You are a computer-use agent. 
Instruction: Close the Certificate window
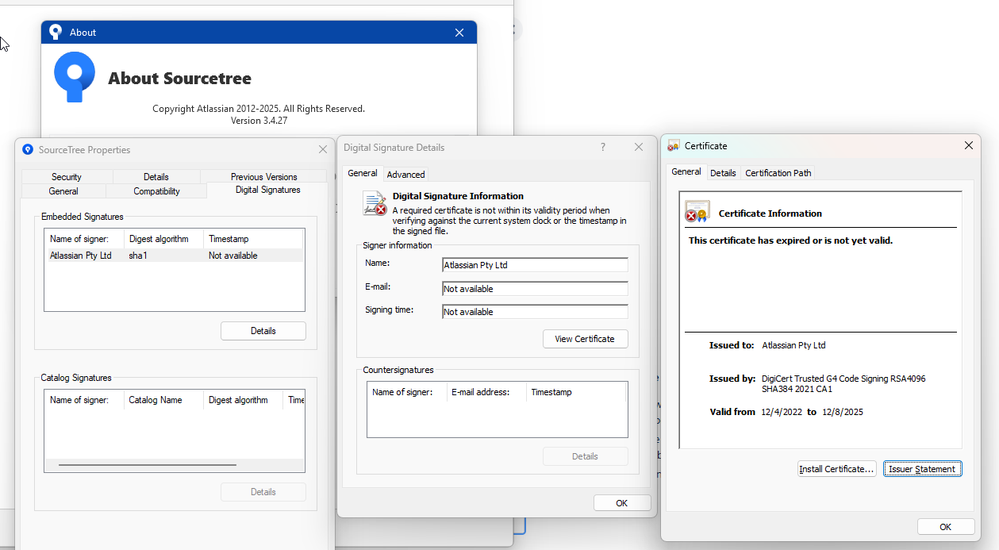click(x=968, y=146)
